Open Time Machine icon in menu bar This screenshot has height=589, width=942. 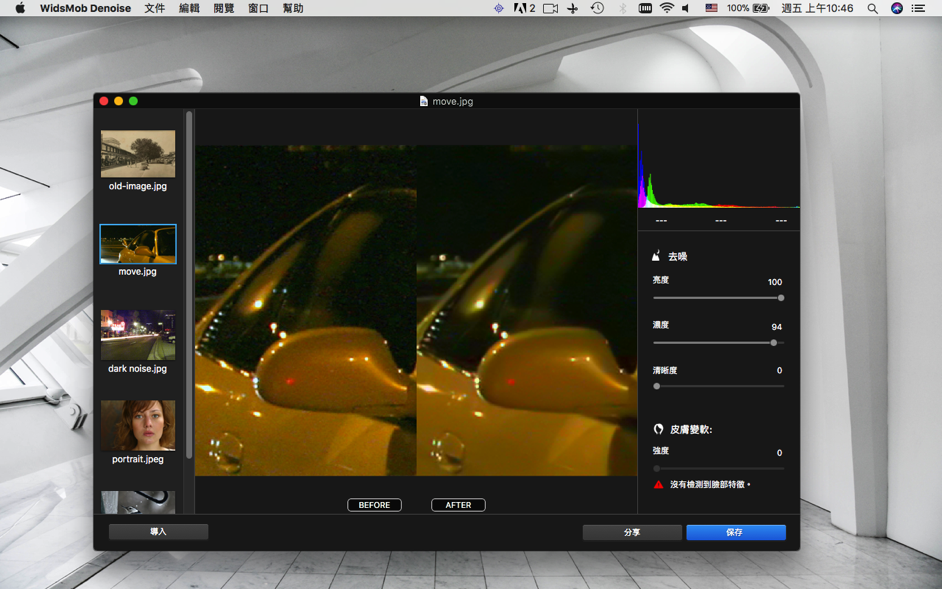[597, 8]
